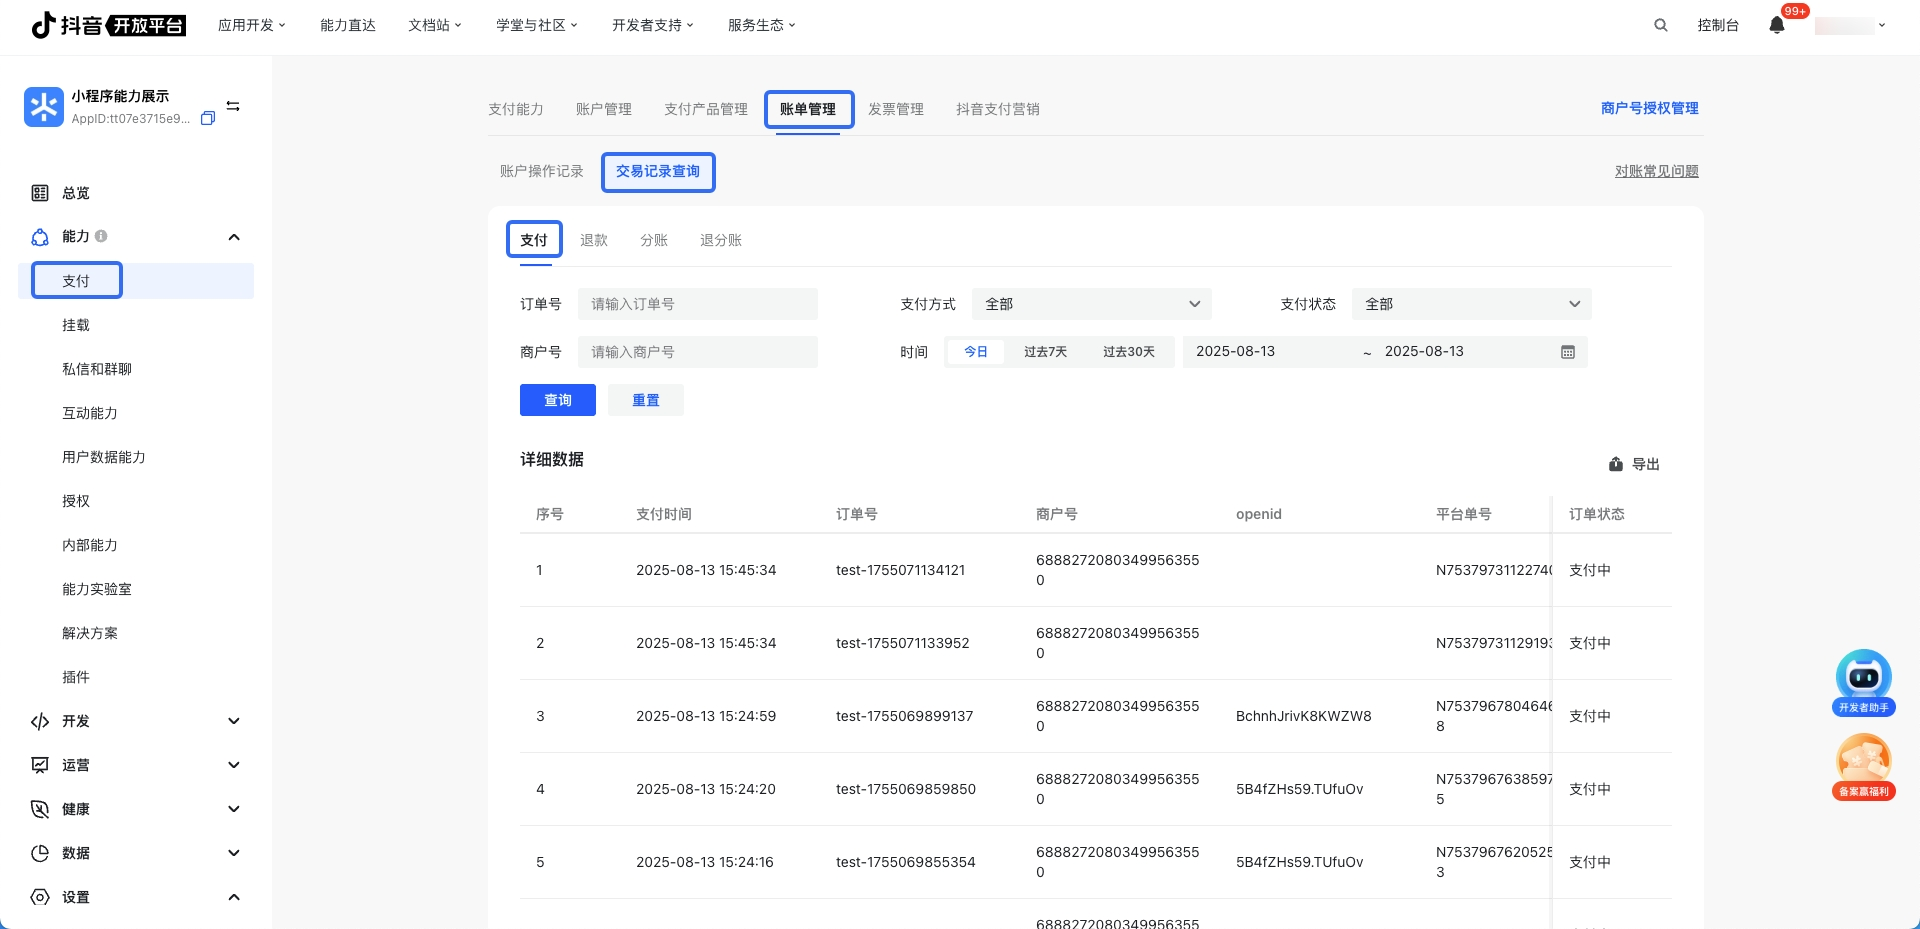
Task: Click the 备案赢福利 promotion icon
Action: coord(1863,766)
